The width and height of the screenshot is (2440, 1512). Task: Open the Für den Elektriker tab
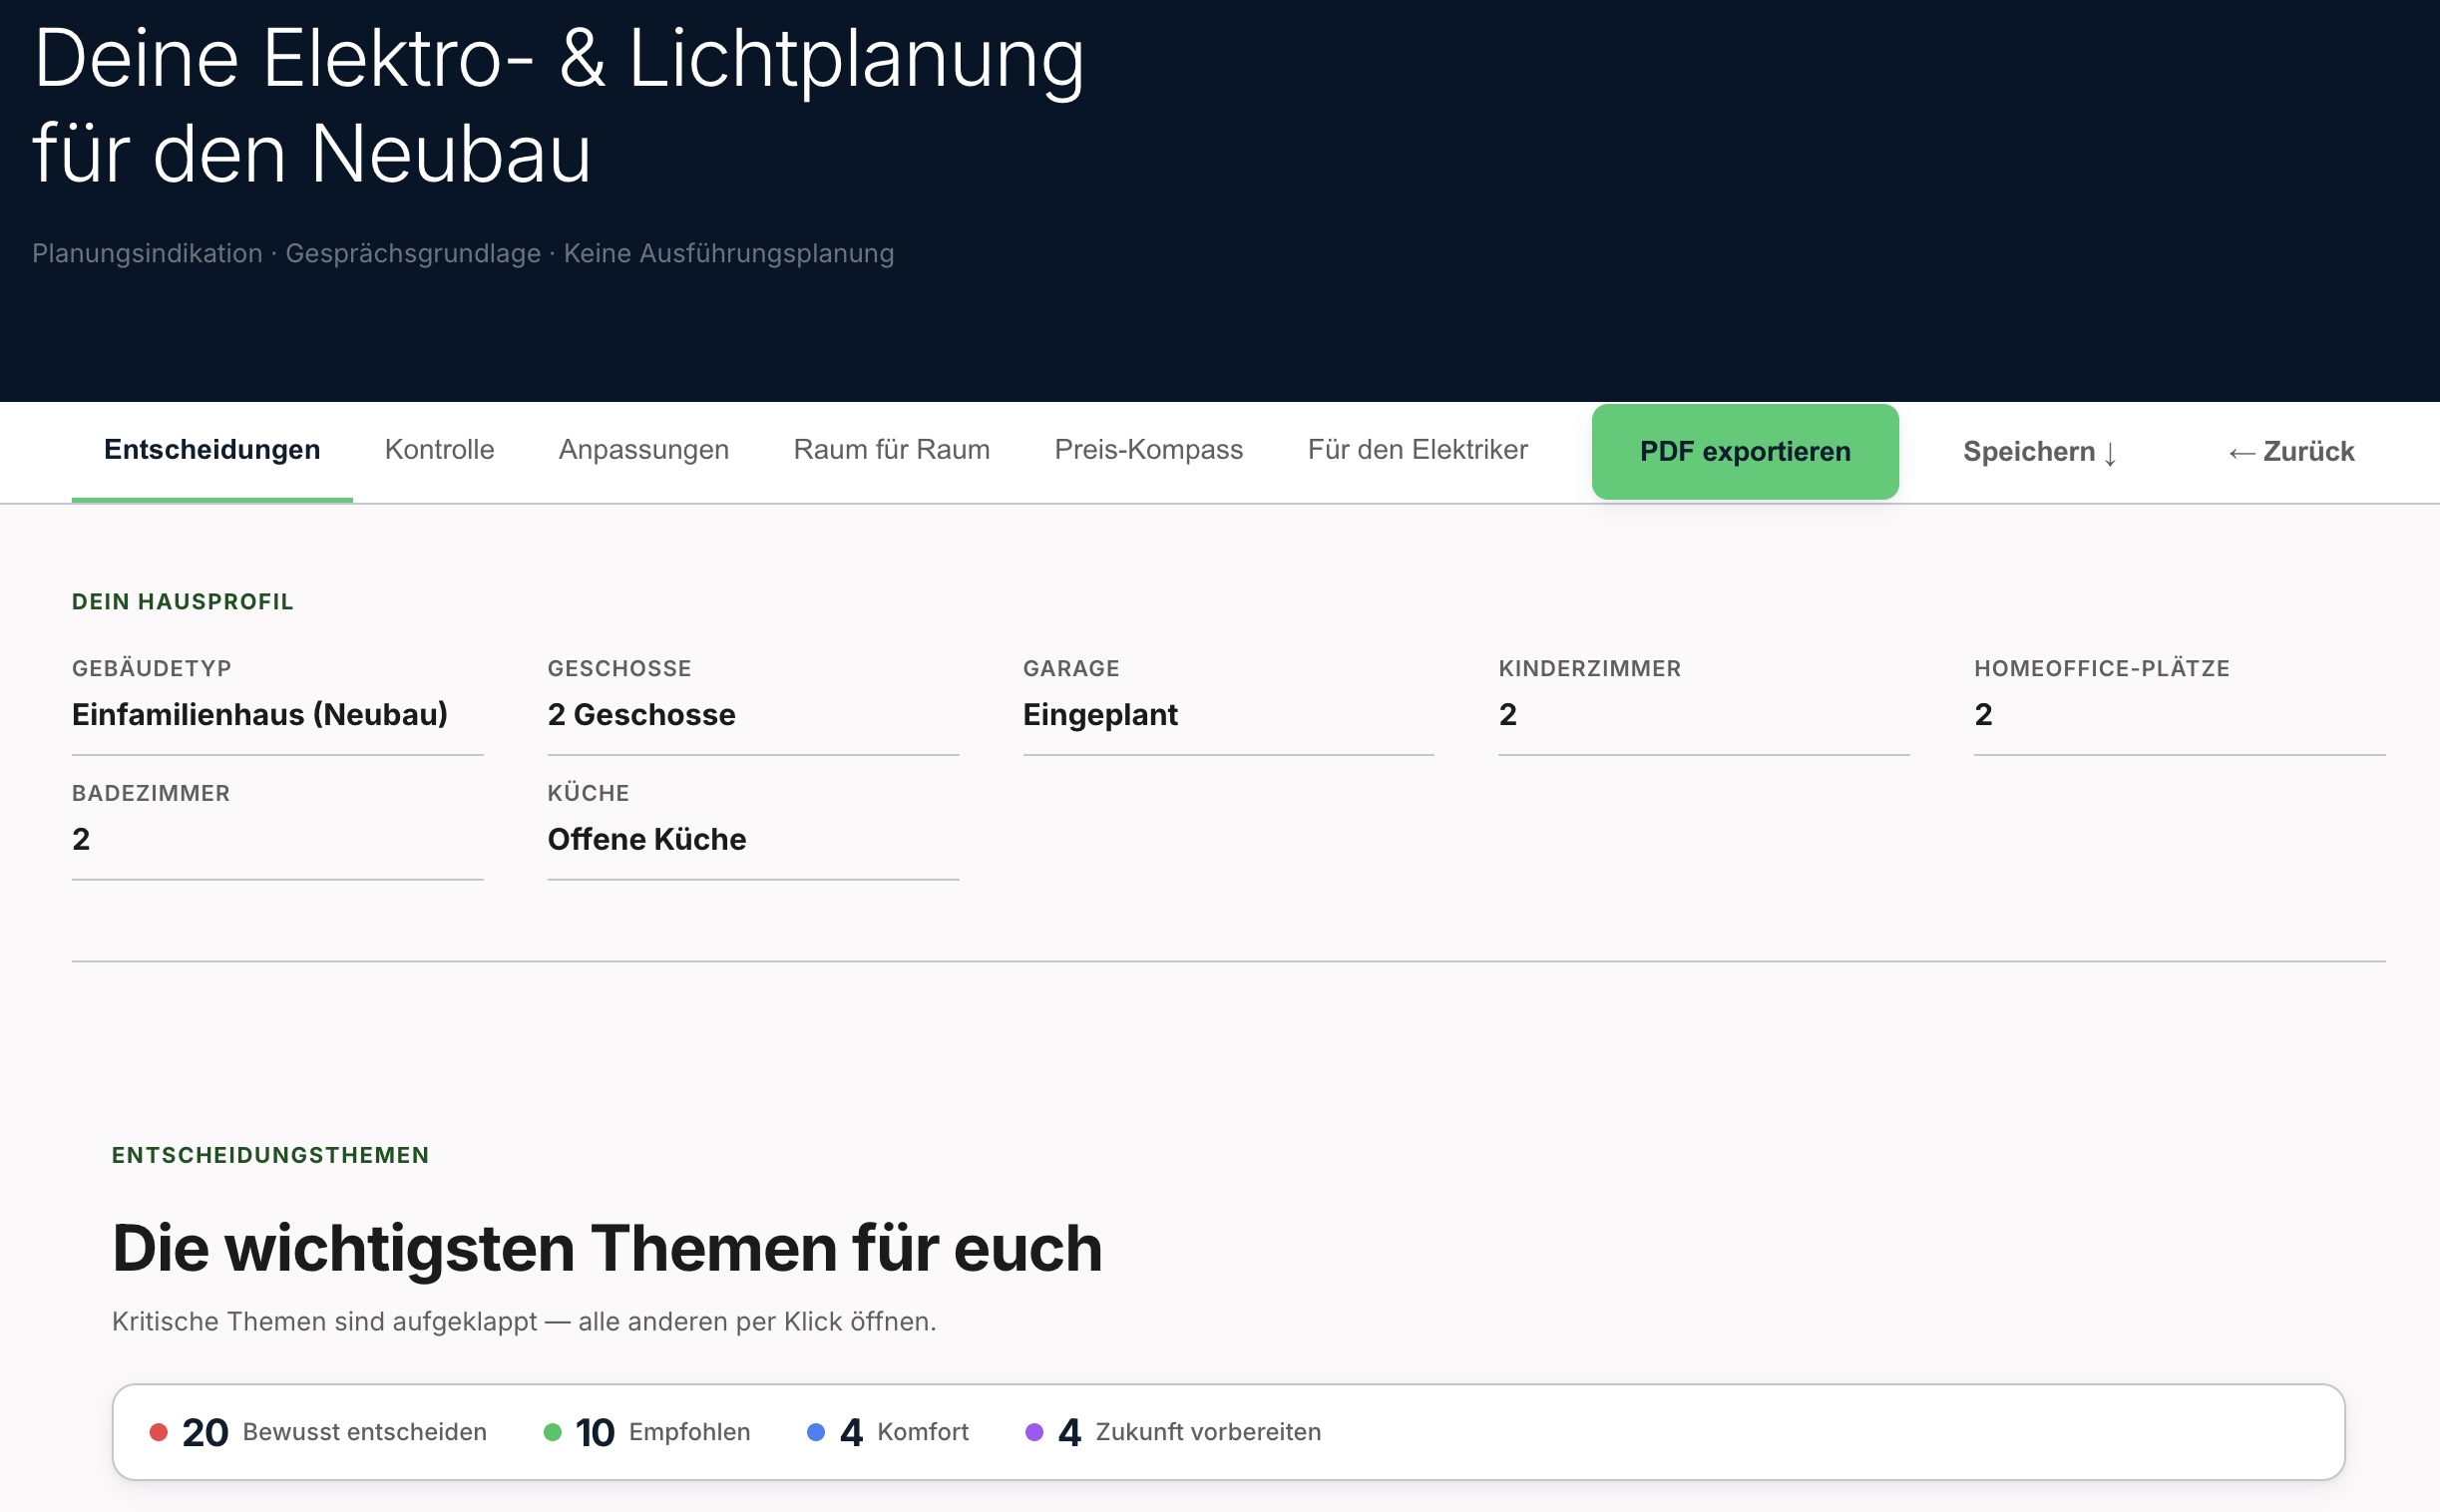[x=1417, y=450]
